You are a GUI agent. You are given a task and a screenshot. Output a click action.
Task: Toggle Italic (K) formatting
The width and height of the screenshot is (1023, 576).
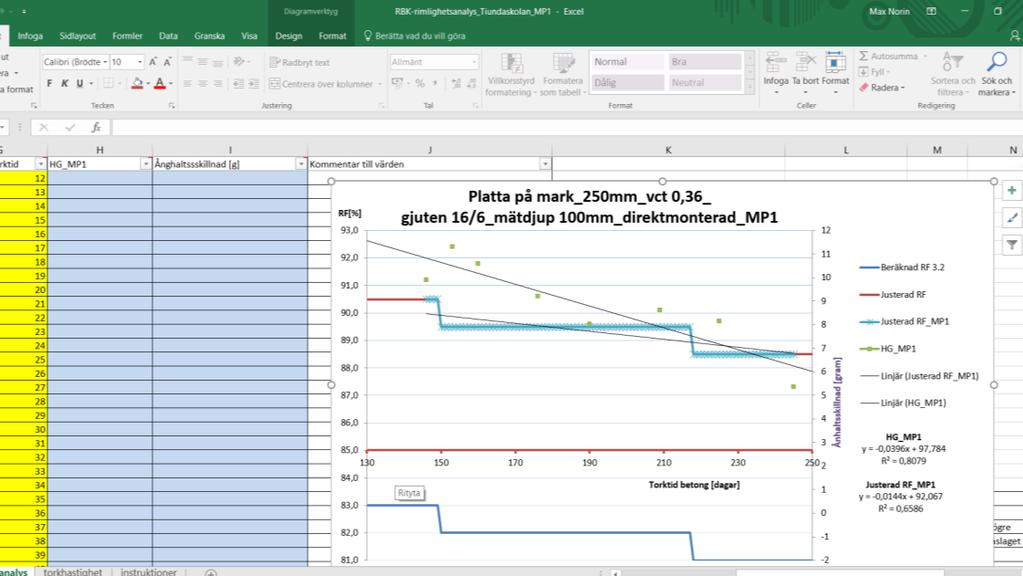pyautogui.click(x=65, y=83)
